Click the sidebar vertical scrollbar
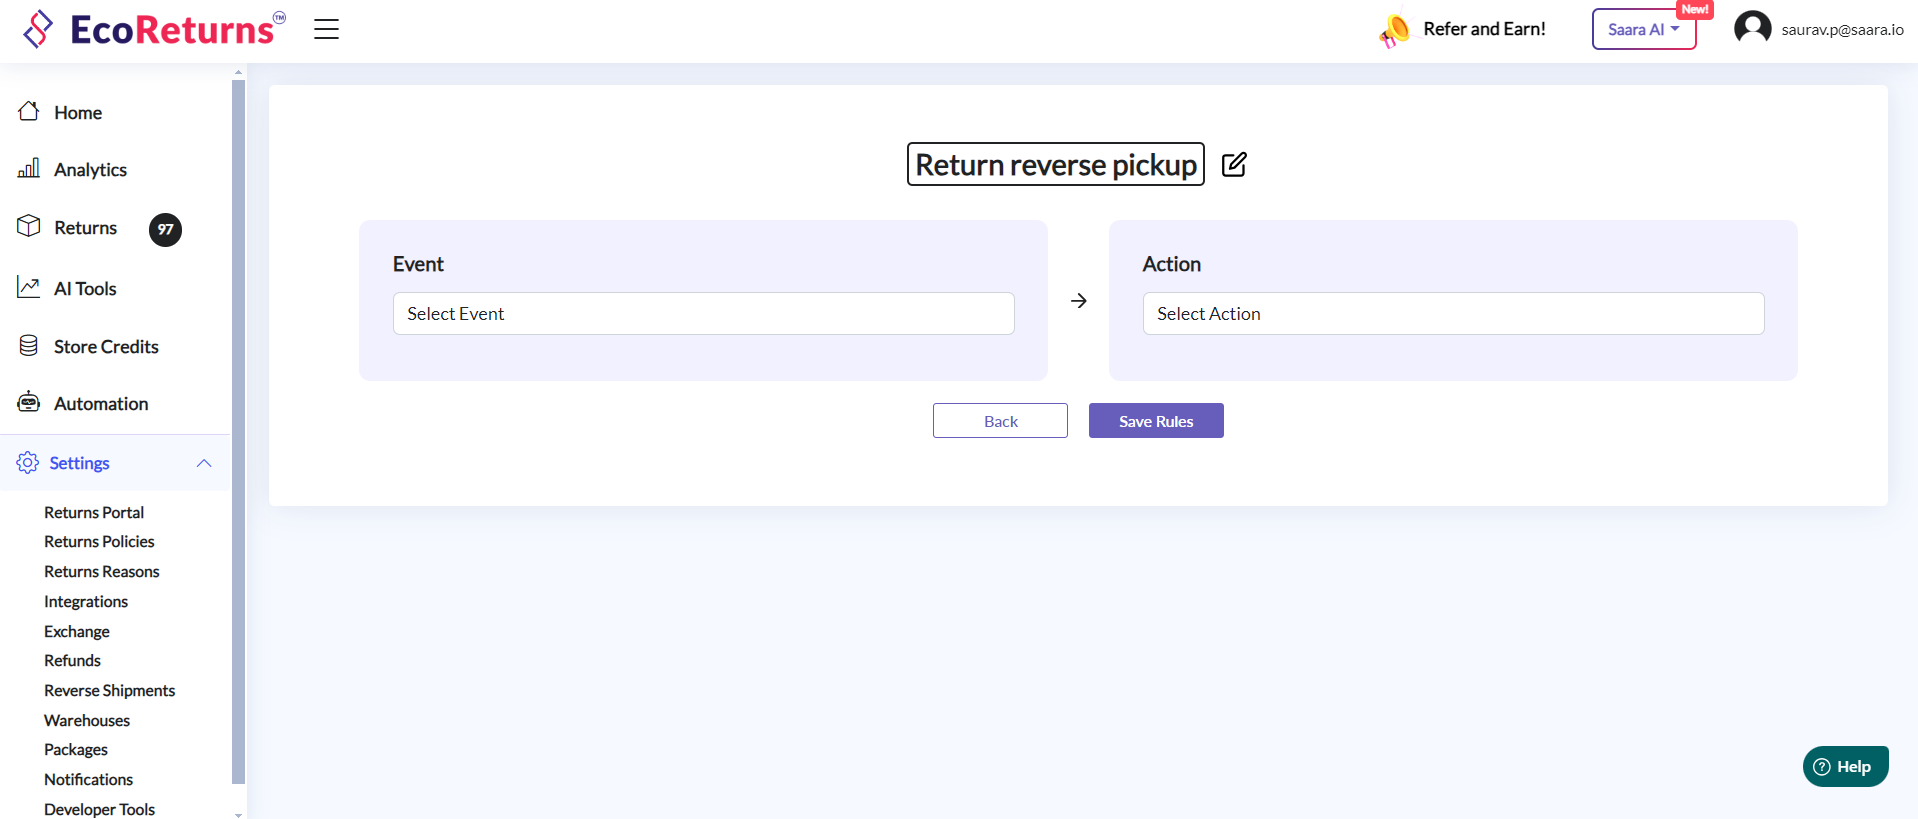The image size is (1918, 819). (238, 430)
